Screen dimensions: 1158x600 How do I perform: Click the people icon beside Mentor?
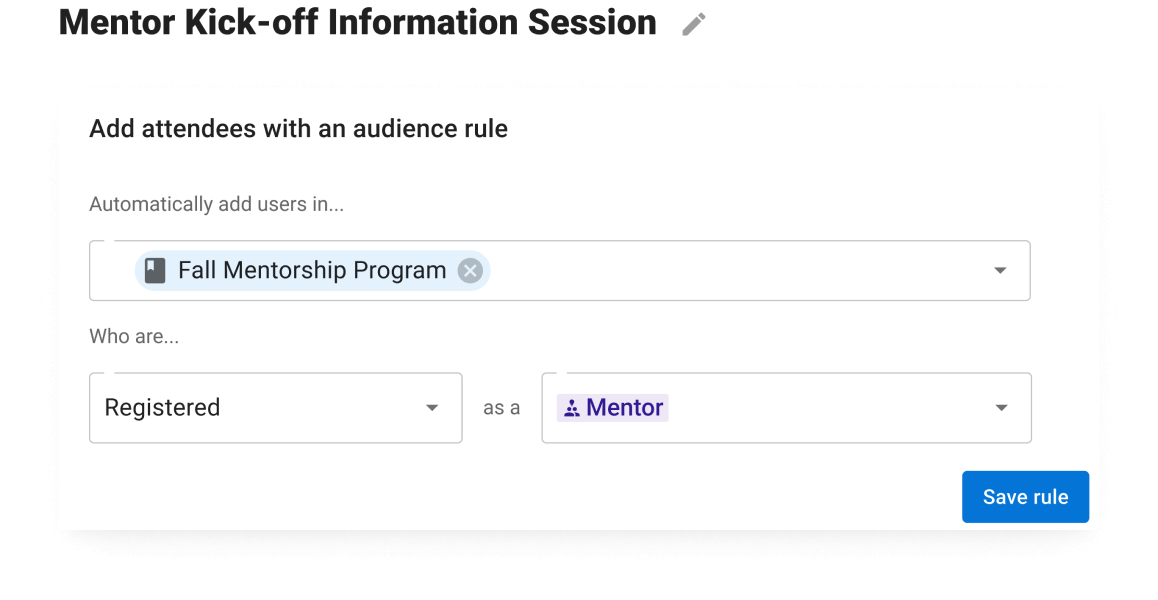(x=572, y=408)
